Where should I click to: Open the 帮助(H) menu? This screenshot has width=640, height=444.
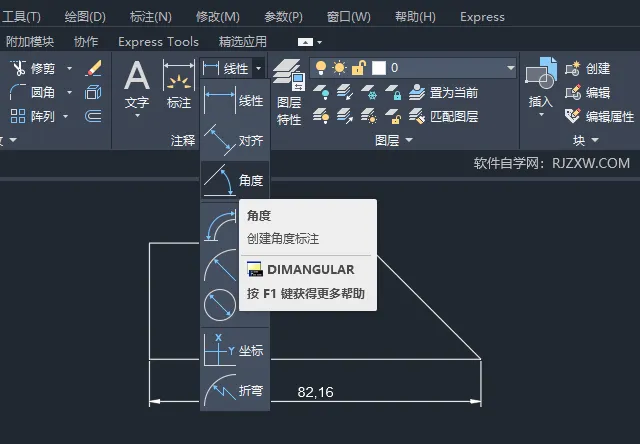coord(415,17)
